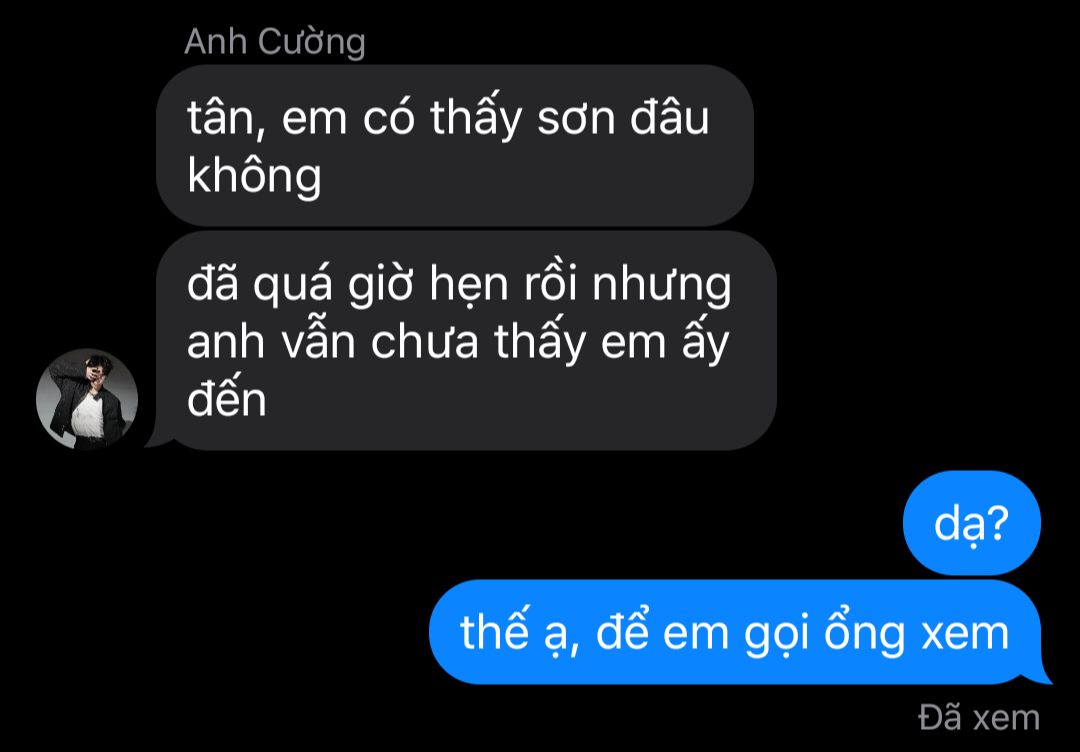
Task: Tap the blue "dạ?" message bubble
Action: click(x=971, y=523)
